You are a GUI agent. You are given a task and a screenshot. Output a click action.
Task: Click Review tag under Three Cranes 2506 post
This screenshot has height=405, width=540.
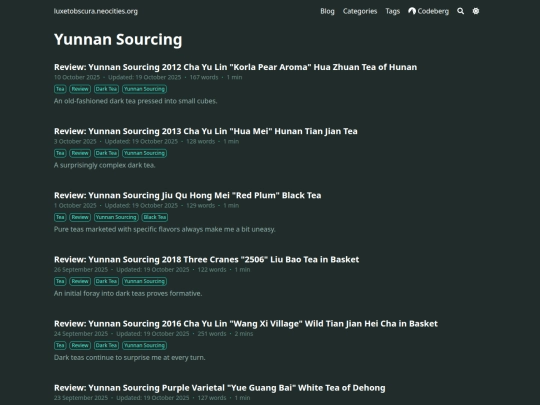coord(80,281)
